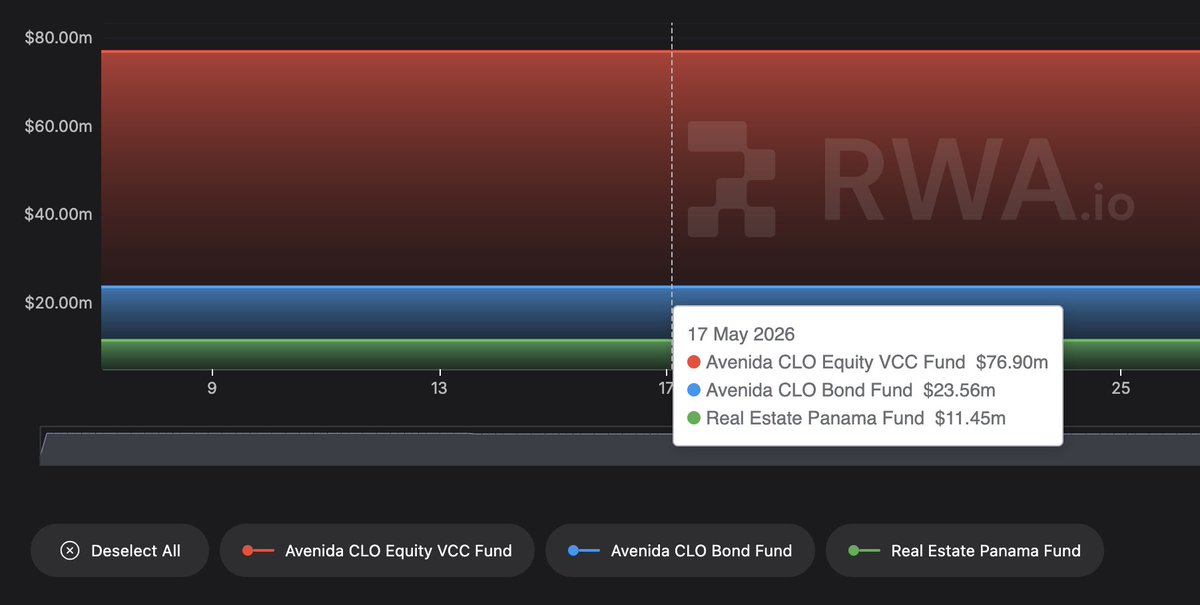The height and width of the screenshot is (605, 1200).
Task: Click the red line marker in Equity VCC legend
Action: coord(258,550)
